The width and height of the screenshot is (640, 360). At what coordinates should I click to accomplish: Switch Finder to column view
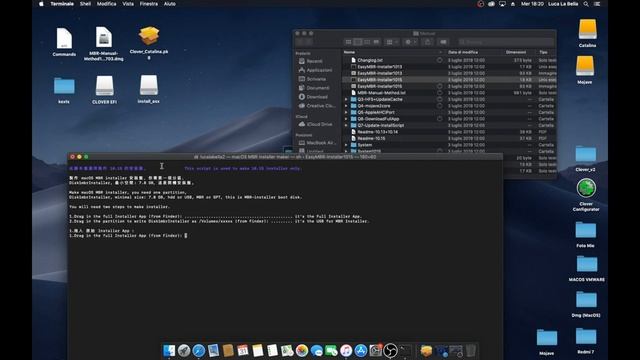(367, 42)
